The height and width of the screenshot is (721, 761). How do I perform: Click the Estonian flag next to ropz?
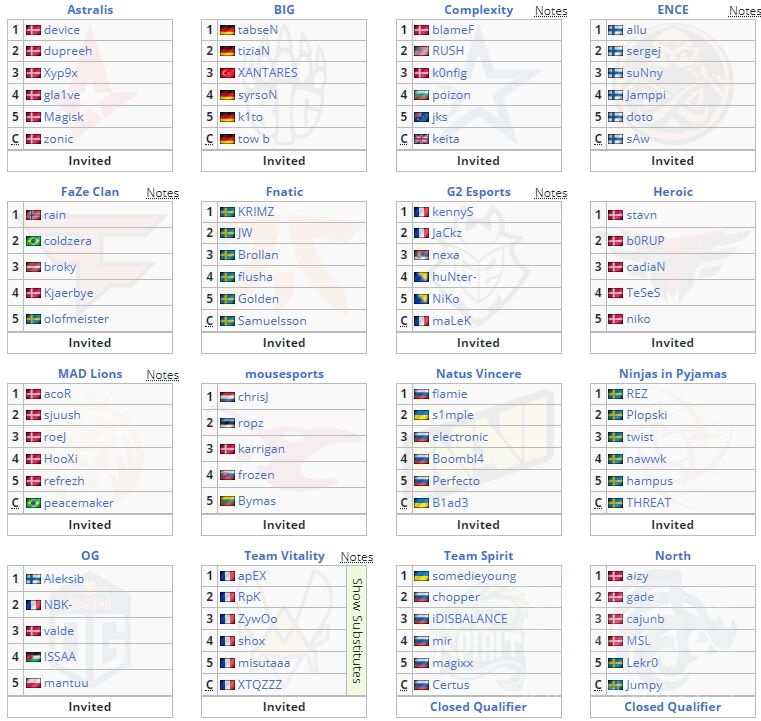coord(227,423)
